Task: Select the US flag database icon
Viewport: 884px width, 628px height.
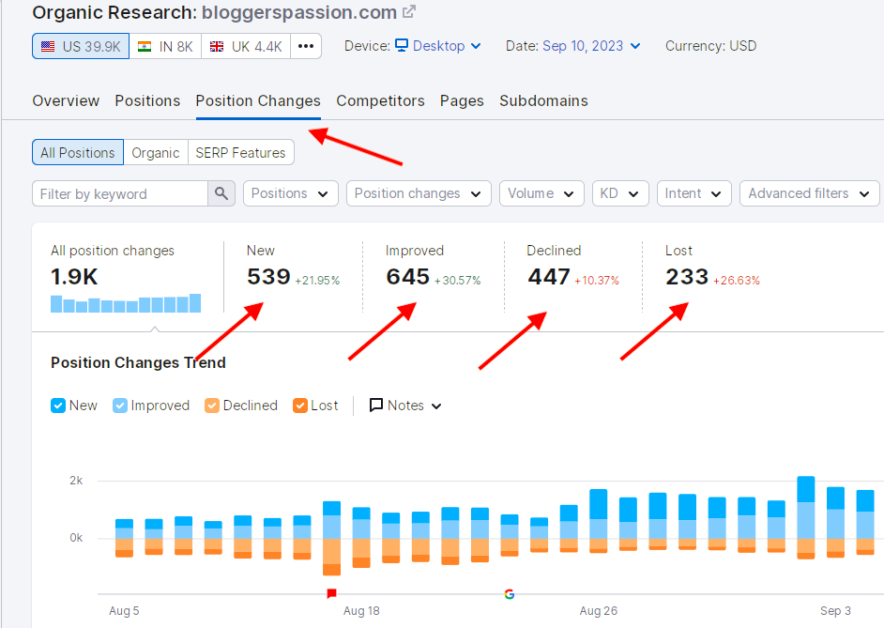Action: coord(48,46)
